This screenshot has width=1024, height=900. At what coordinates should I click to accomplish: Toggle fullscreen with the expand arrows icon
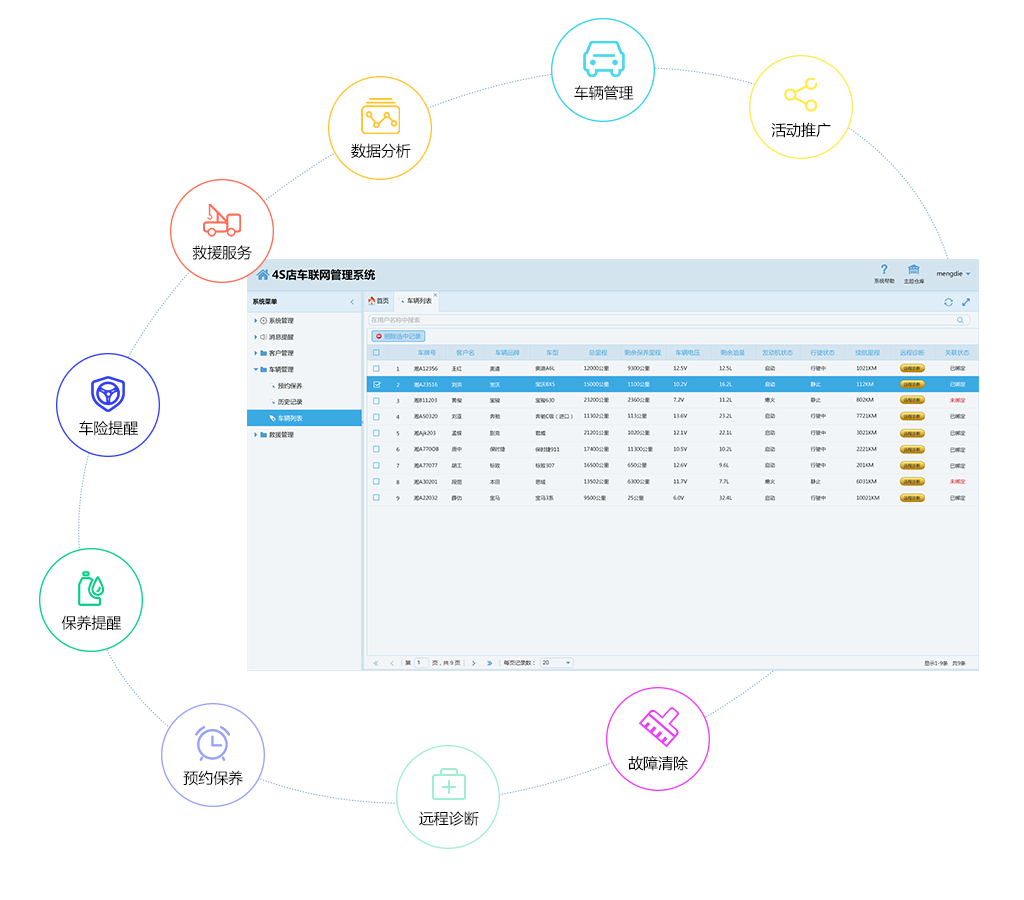click(x=966, y=302)
